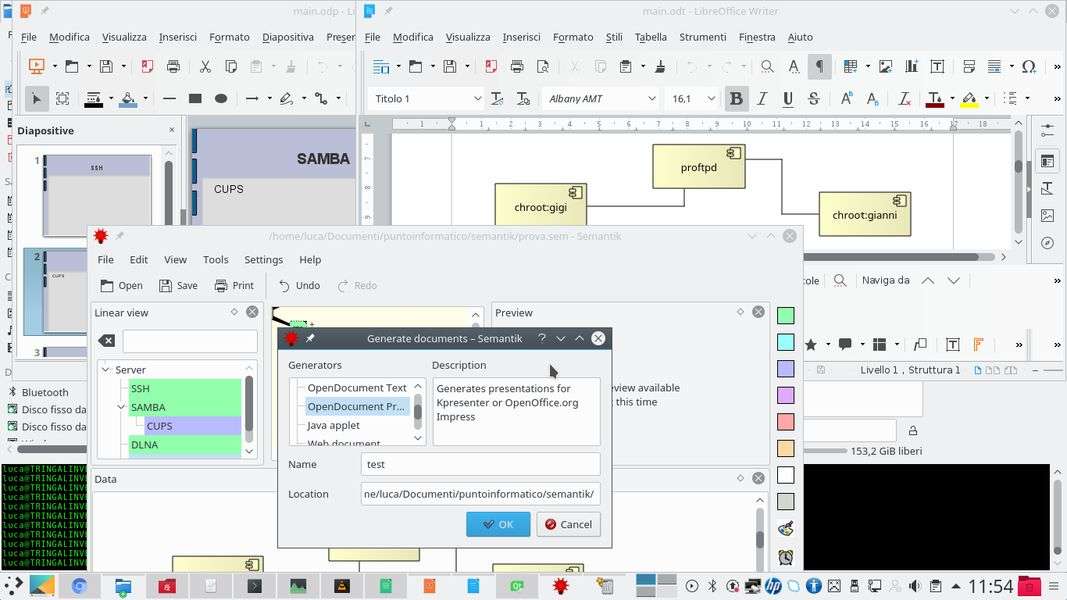Click the Print icon in Writer toolbar

click(x=517, y=67)
